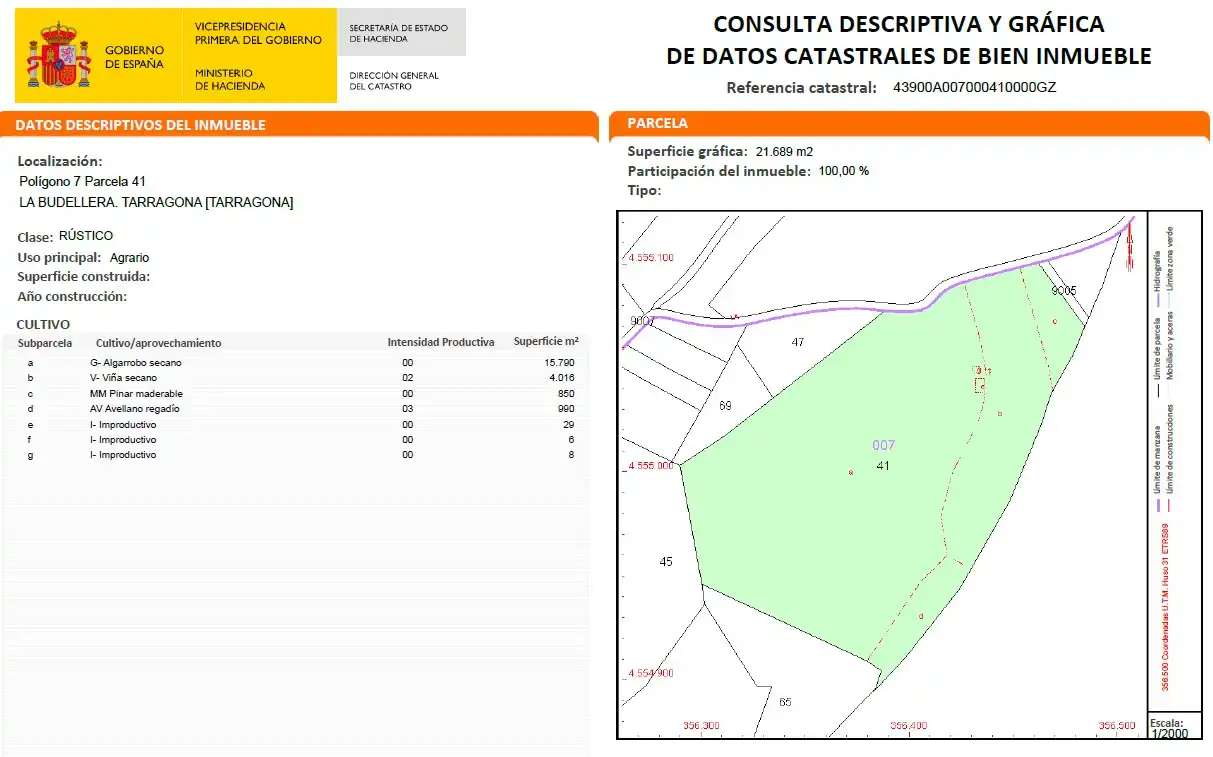Click the Spanish coat of arms emblem
Image resolution: width=1213 pixels, height=757 pixels.
59,56
